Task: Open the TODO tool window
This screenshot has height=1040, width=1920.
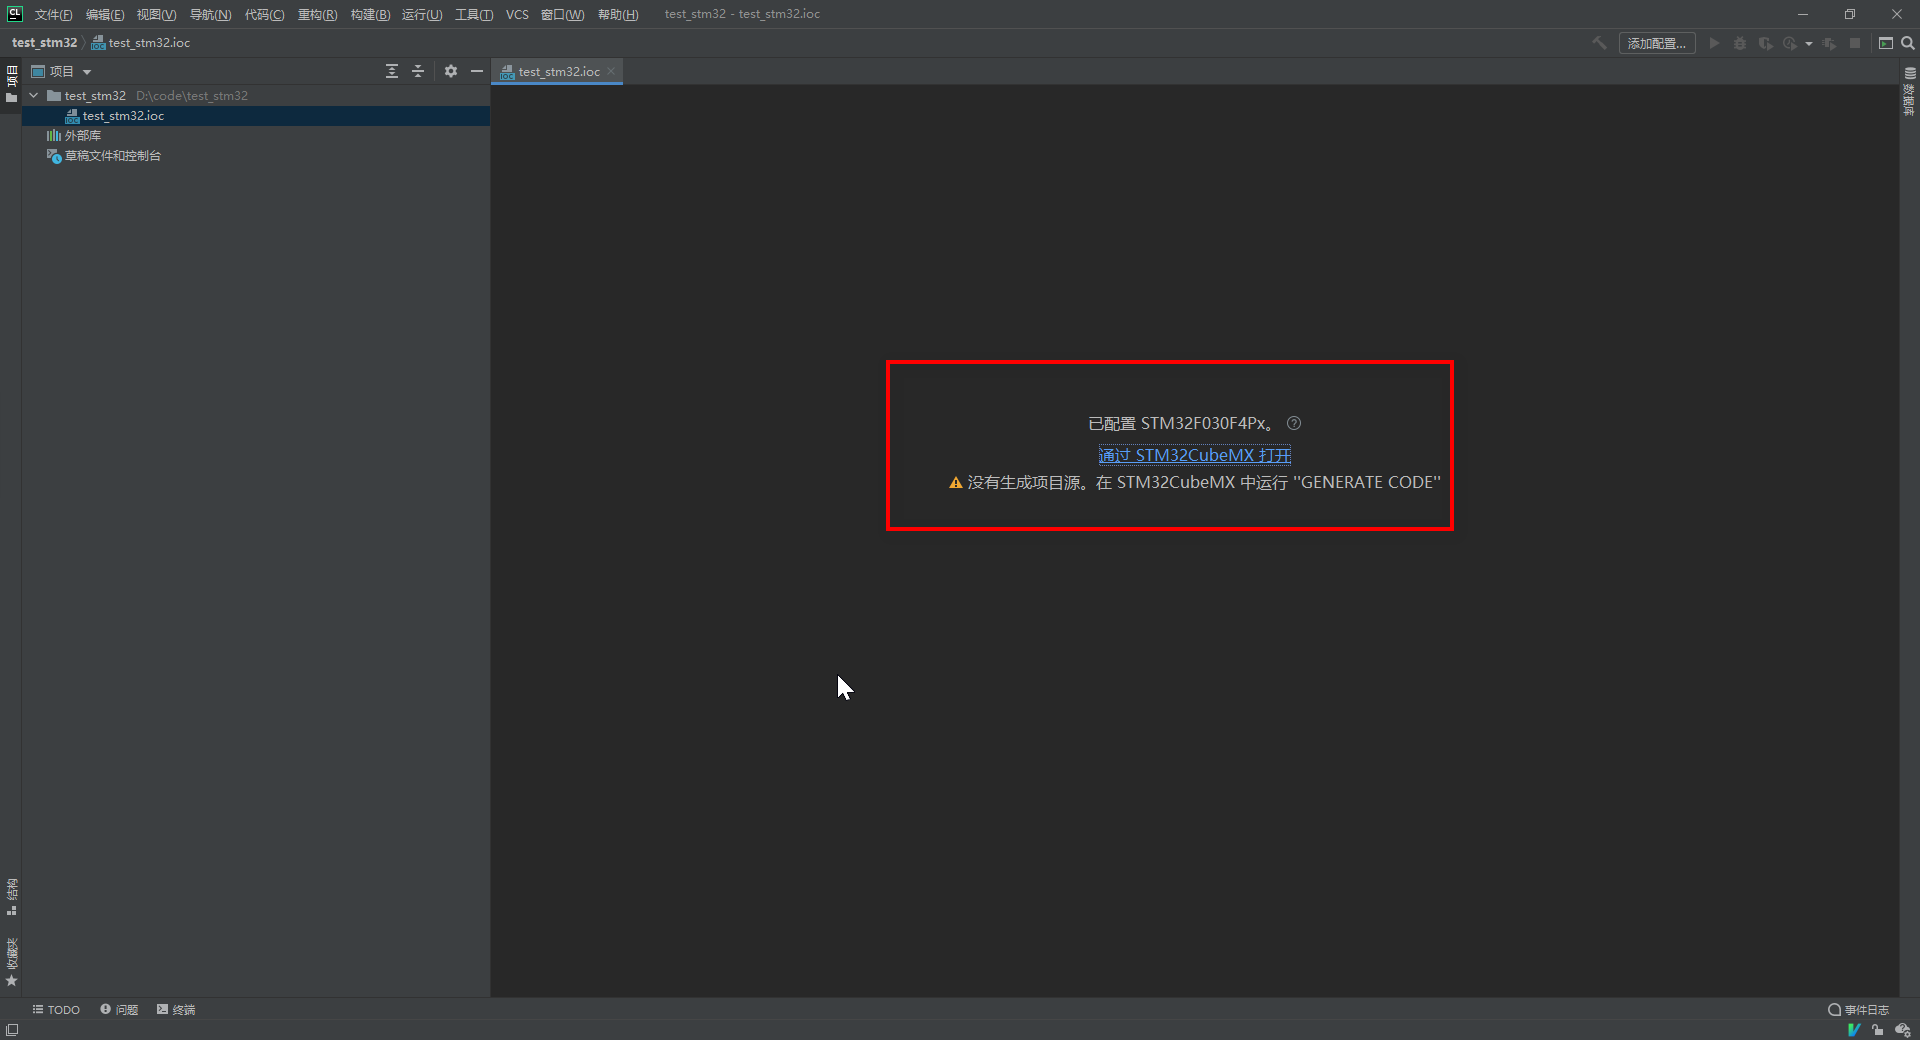Action: click(56, 1009)
